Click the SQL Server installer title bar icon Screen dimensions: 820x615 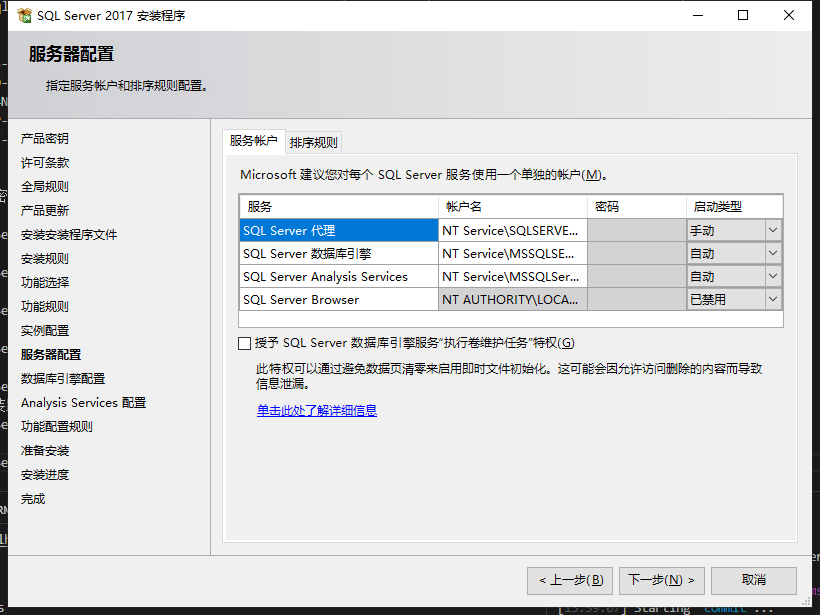click(x=24, y=16)
